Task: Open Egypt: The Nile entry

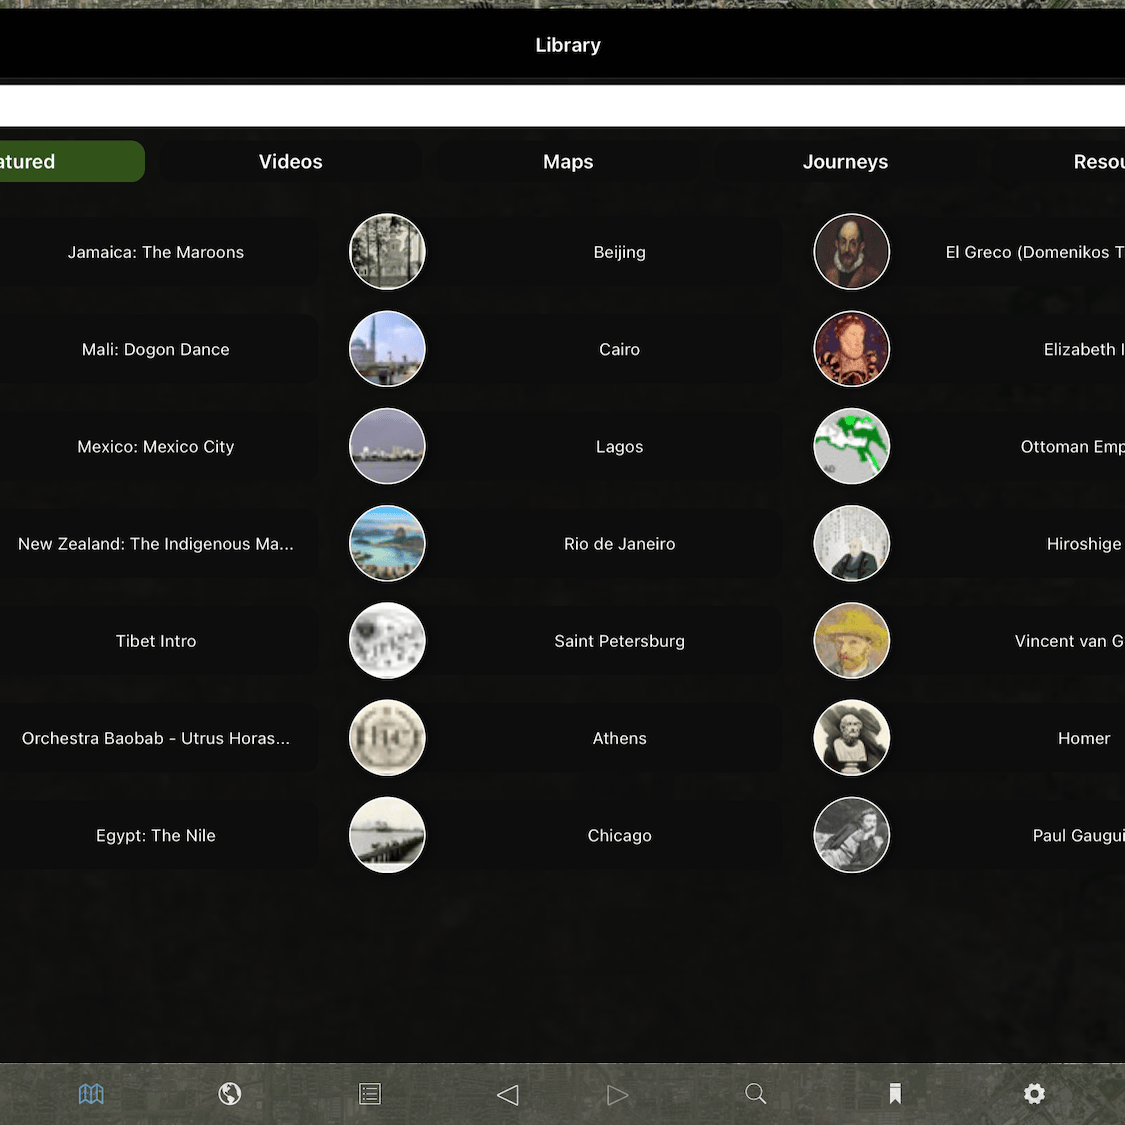Action: 156,835
